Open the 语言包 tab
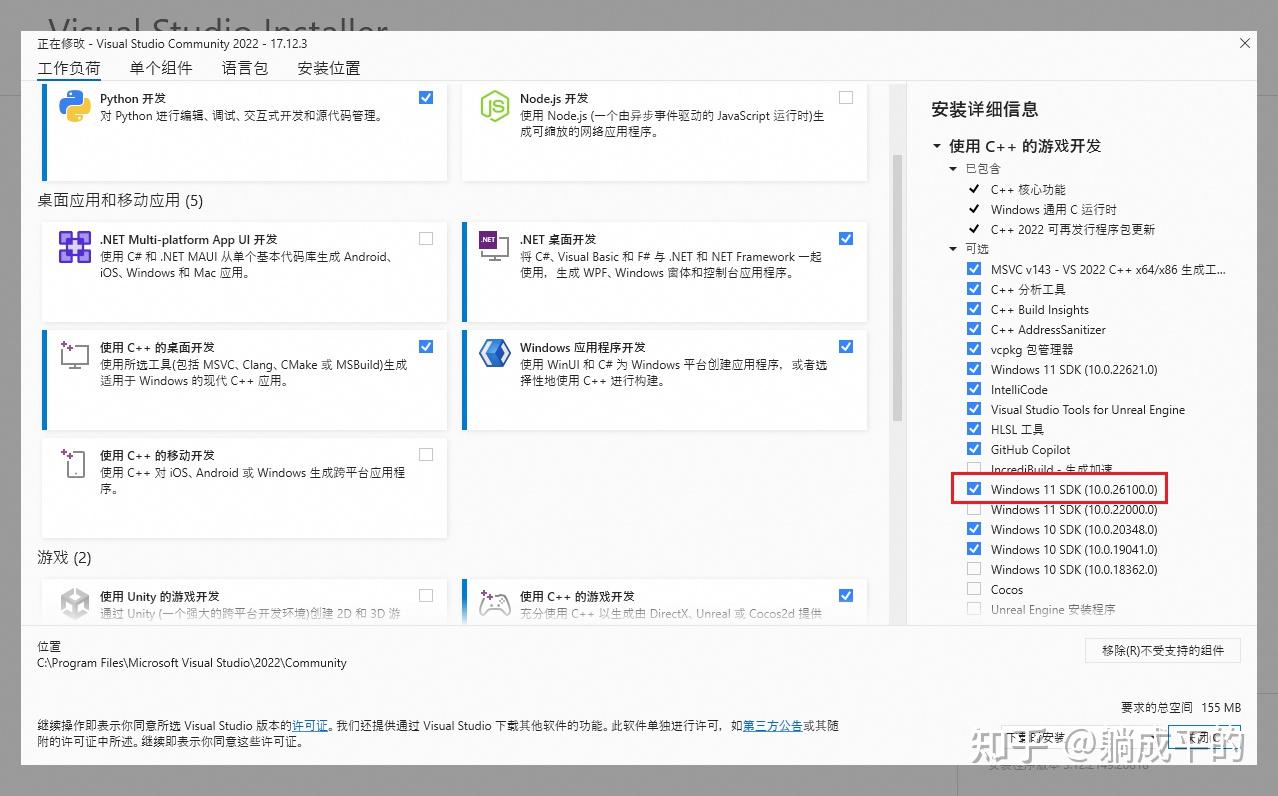1278x796 pixels. coord(244,67)
